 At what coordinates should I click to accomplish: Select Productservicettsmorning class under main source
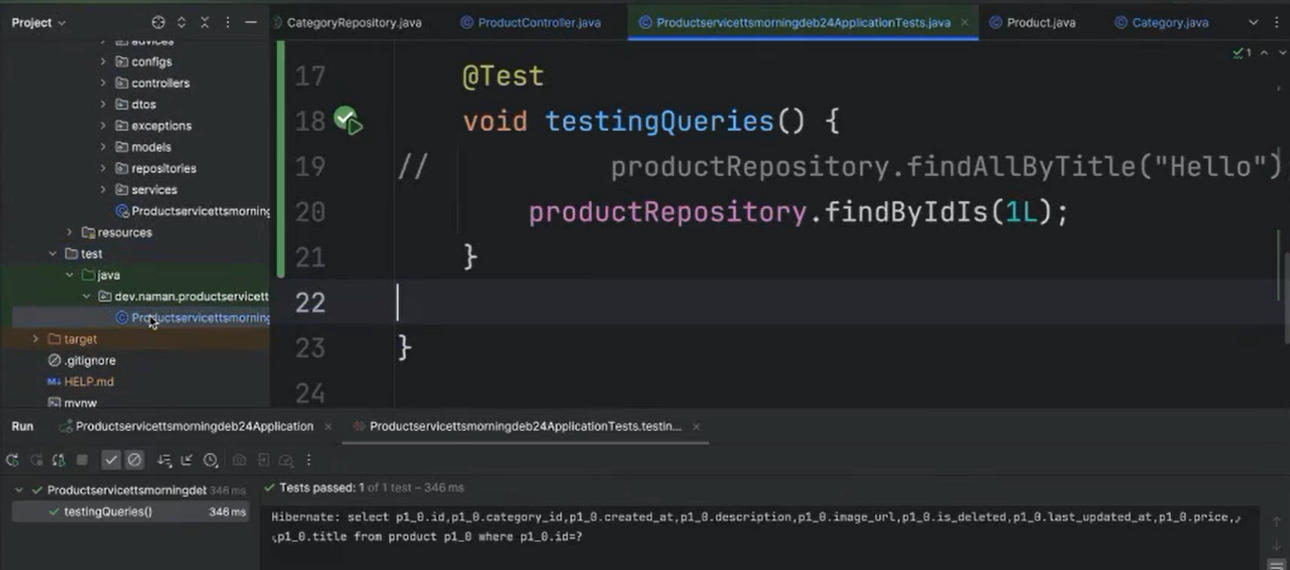192,211
